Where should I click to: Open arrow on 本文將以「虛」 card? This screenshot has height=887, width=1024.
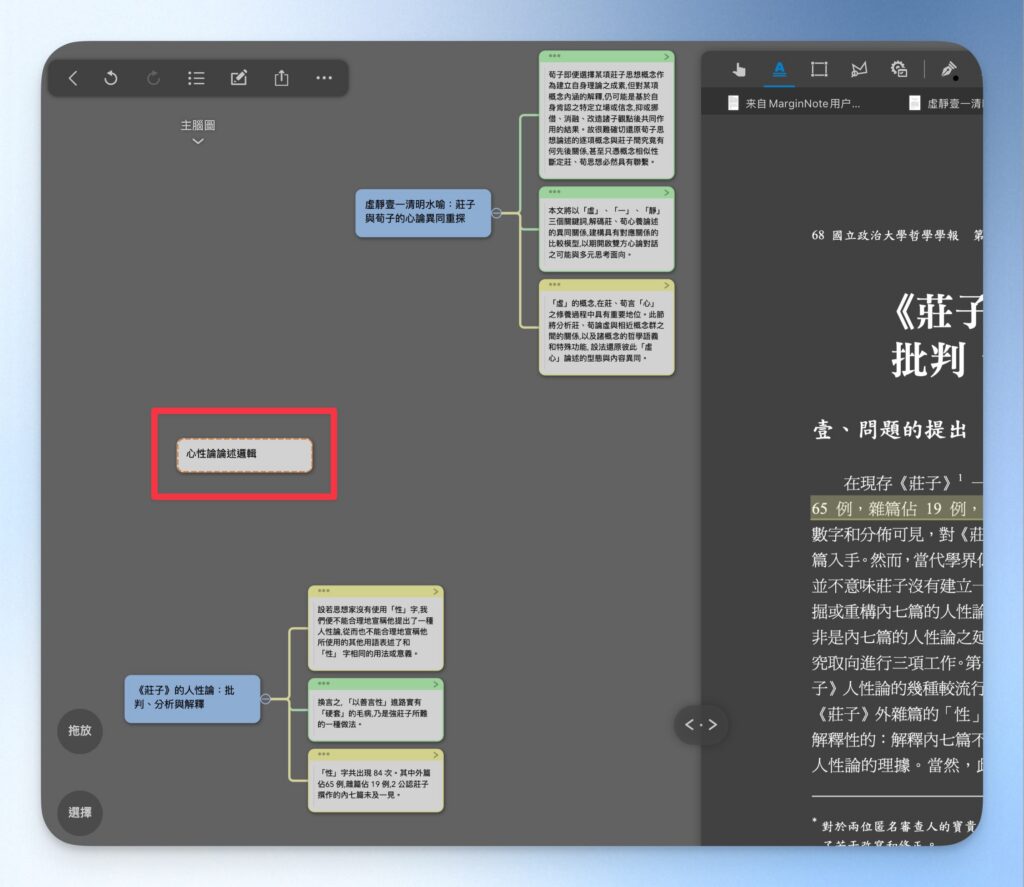[666, 193]
